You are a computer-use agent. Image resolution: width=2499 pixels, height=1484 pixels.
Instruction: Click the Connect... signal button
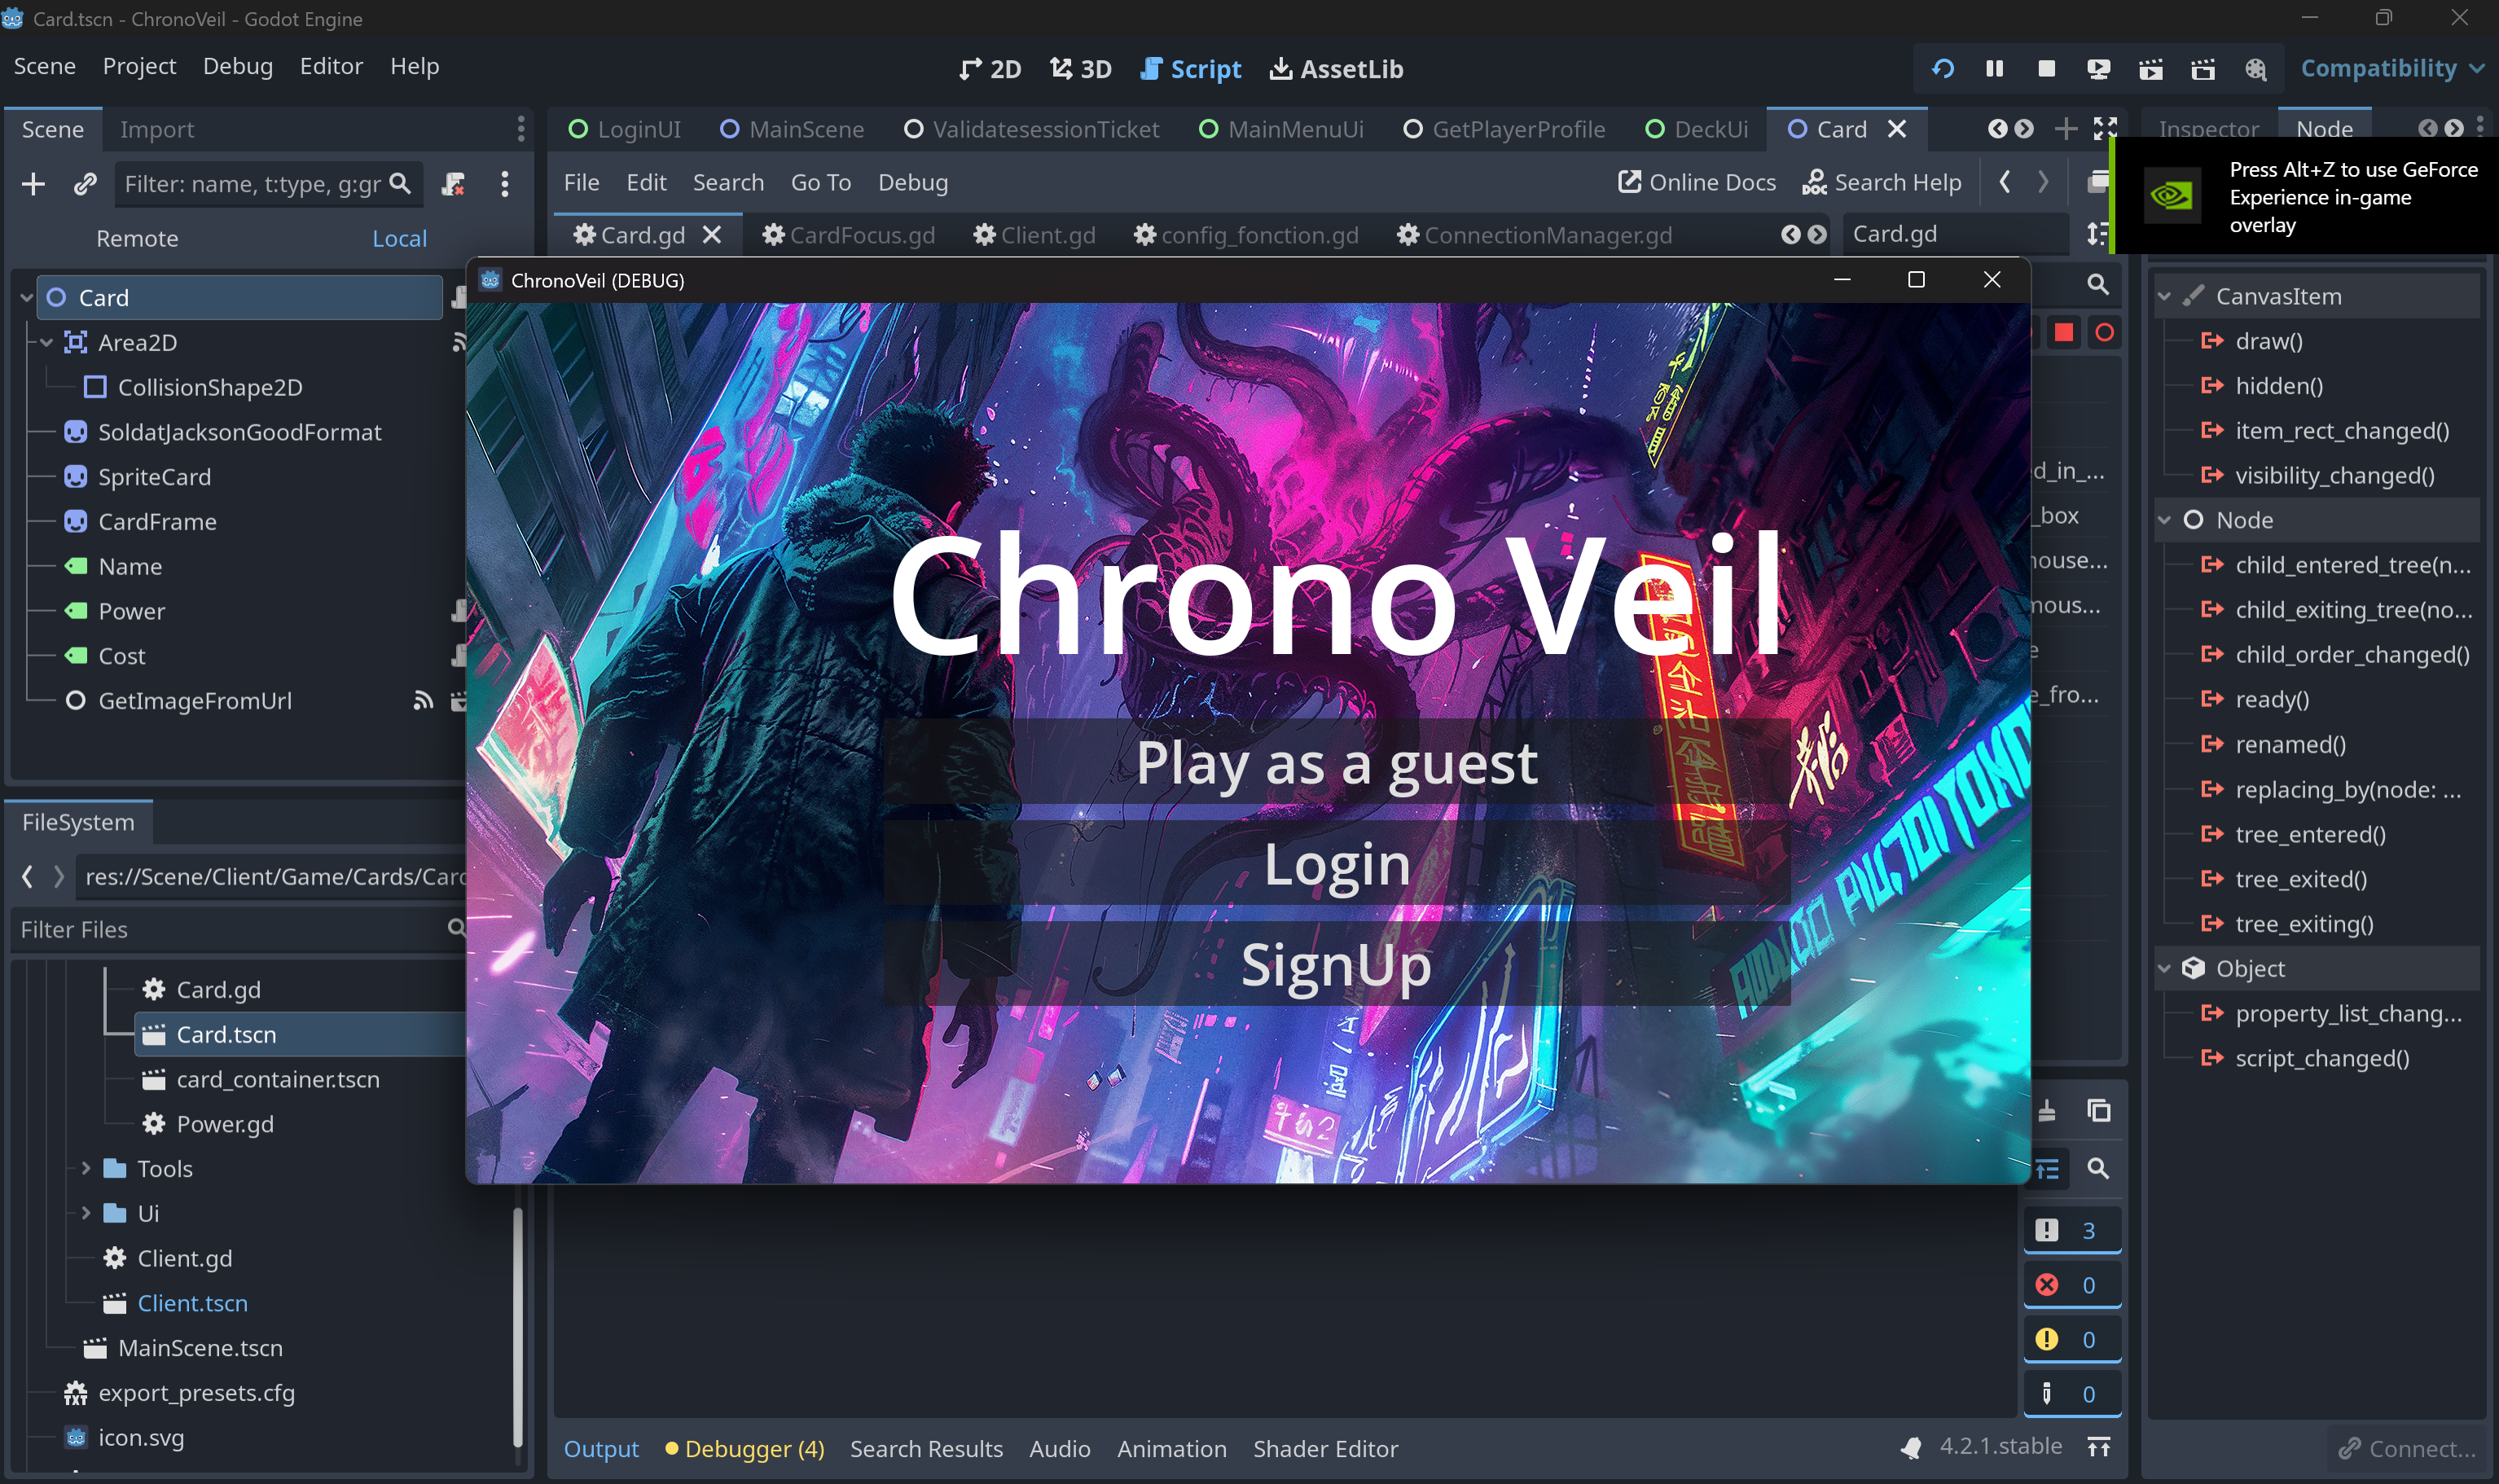click(x=2408, y=1449)
